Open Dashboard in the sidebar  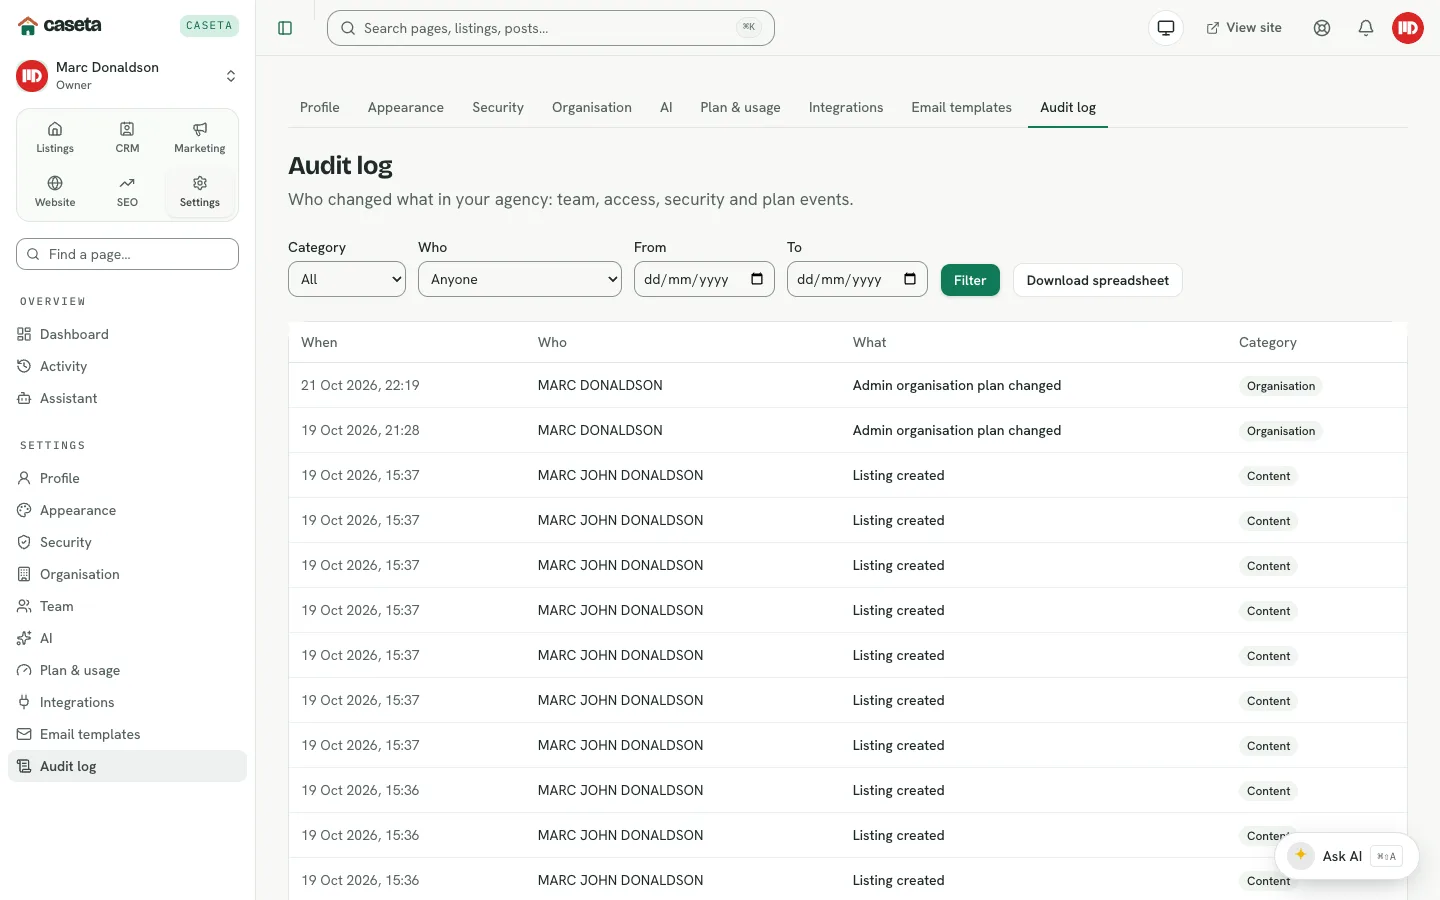click(128, 334)
